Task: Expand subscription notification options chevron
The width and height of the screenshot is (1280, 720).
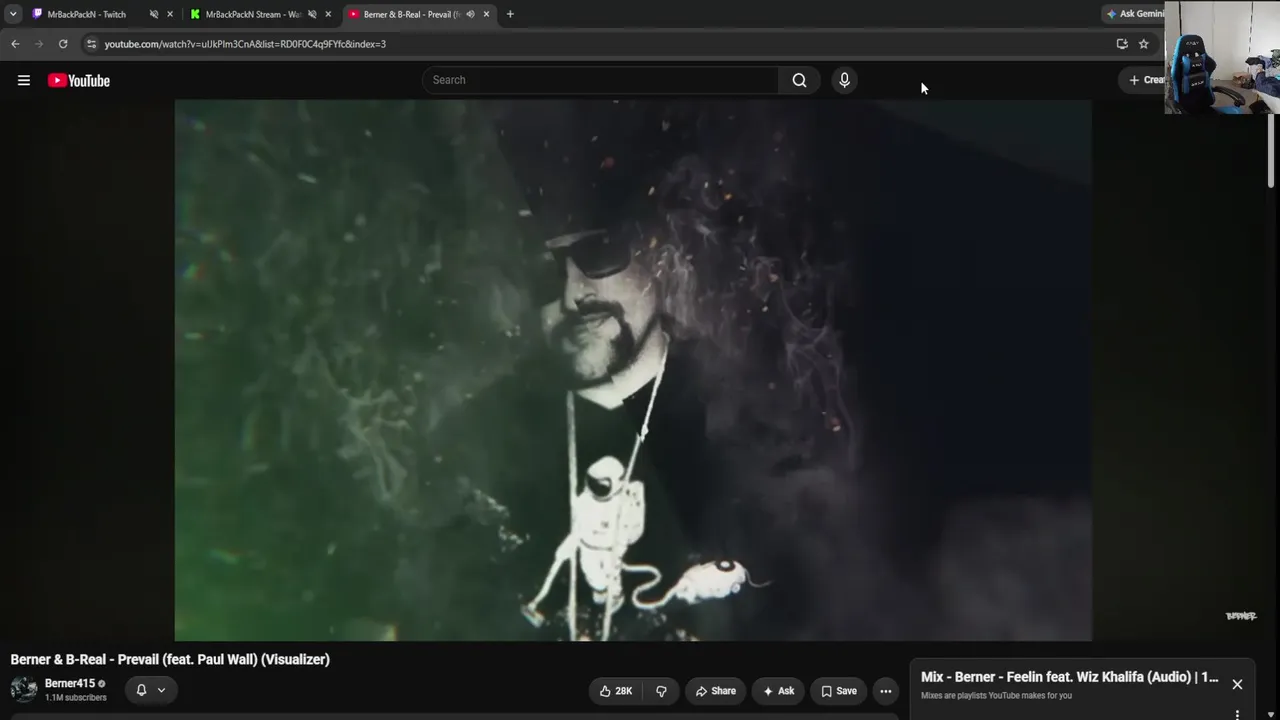Action: (161, 690)
